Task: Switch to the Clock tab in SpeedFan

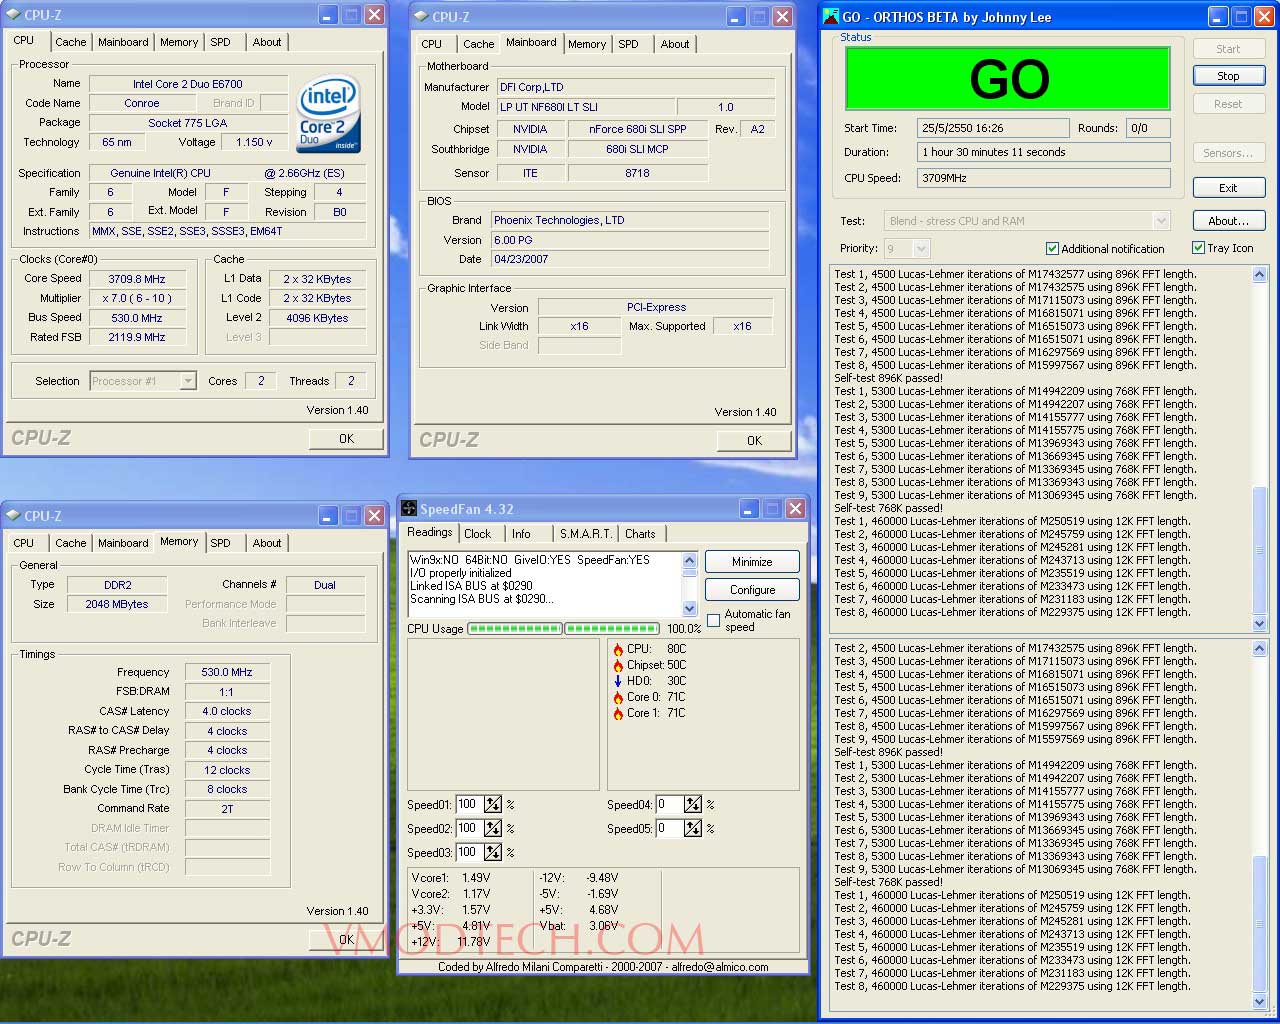Action: 478,534
